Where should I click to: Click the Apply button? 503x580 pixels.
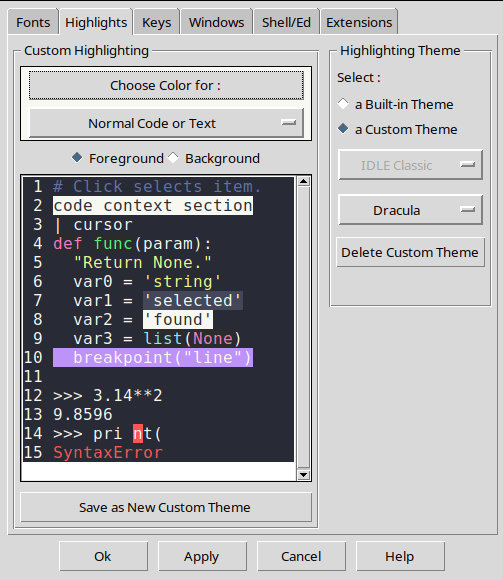pyautogui.click(x=202, y=556)
